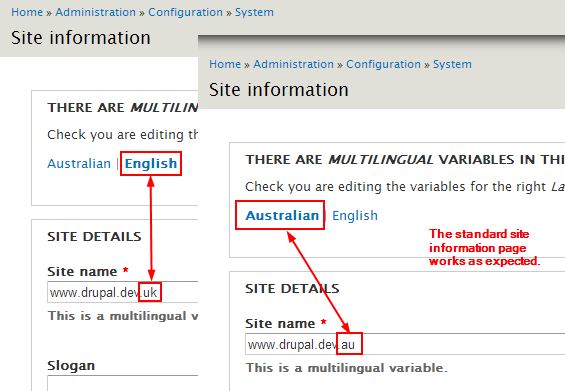Focus the site name field containing www.drupal.dev.uk
Viewport: 565px width, 391px height.
(123, 292)
